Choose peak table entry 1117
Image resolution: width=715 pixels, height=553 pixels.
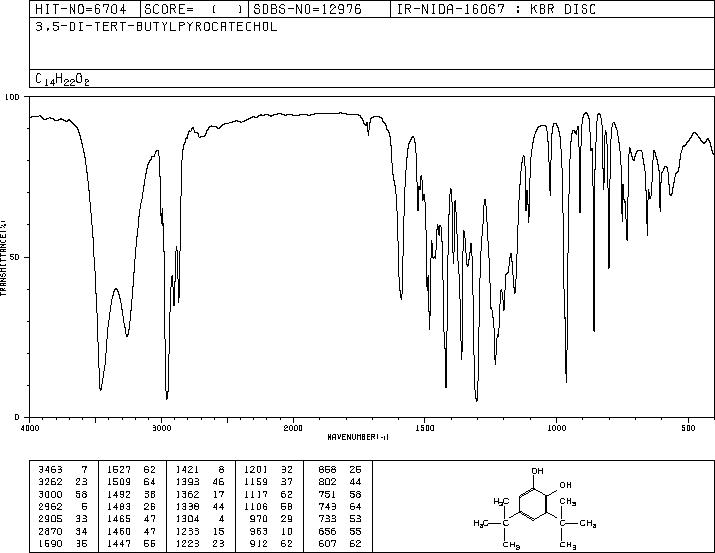pos(269,494)
